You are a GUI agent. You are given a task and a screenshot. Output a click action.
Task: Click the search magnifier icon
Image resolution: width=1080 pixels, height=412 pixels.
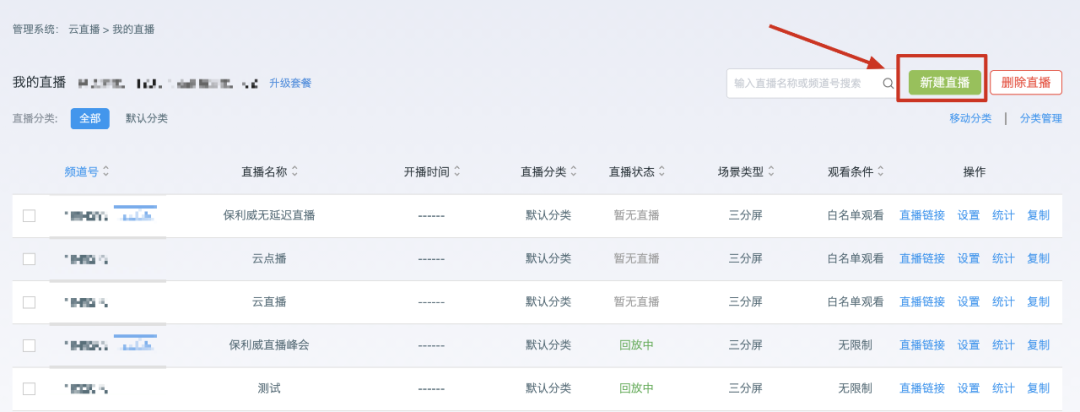coord(888,84)
